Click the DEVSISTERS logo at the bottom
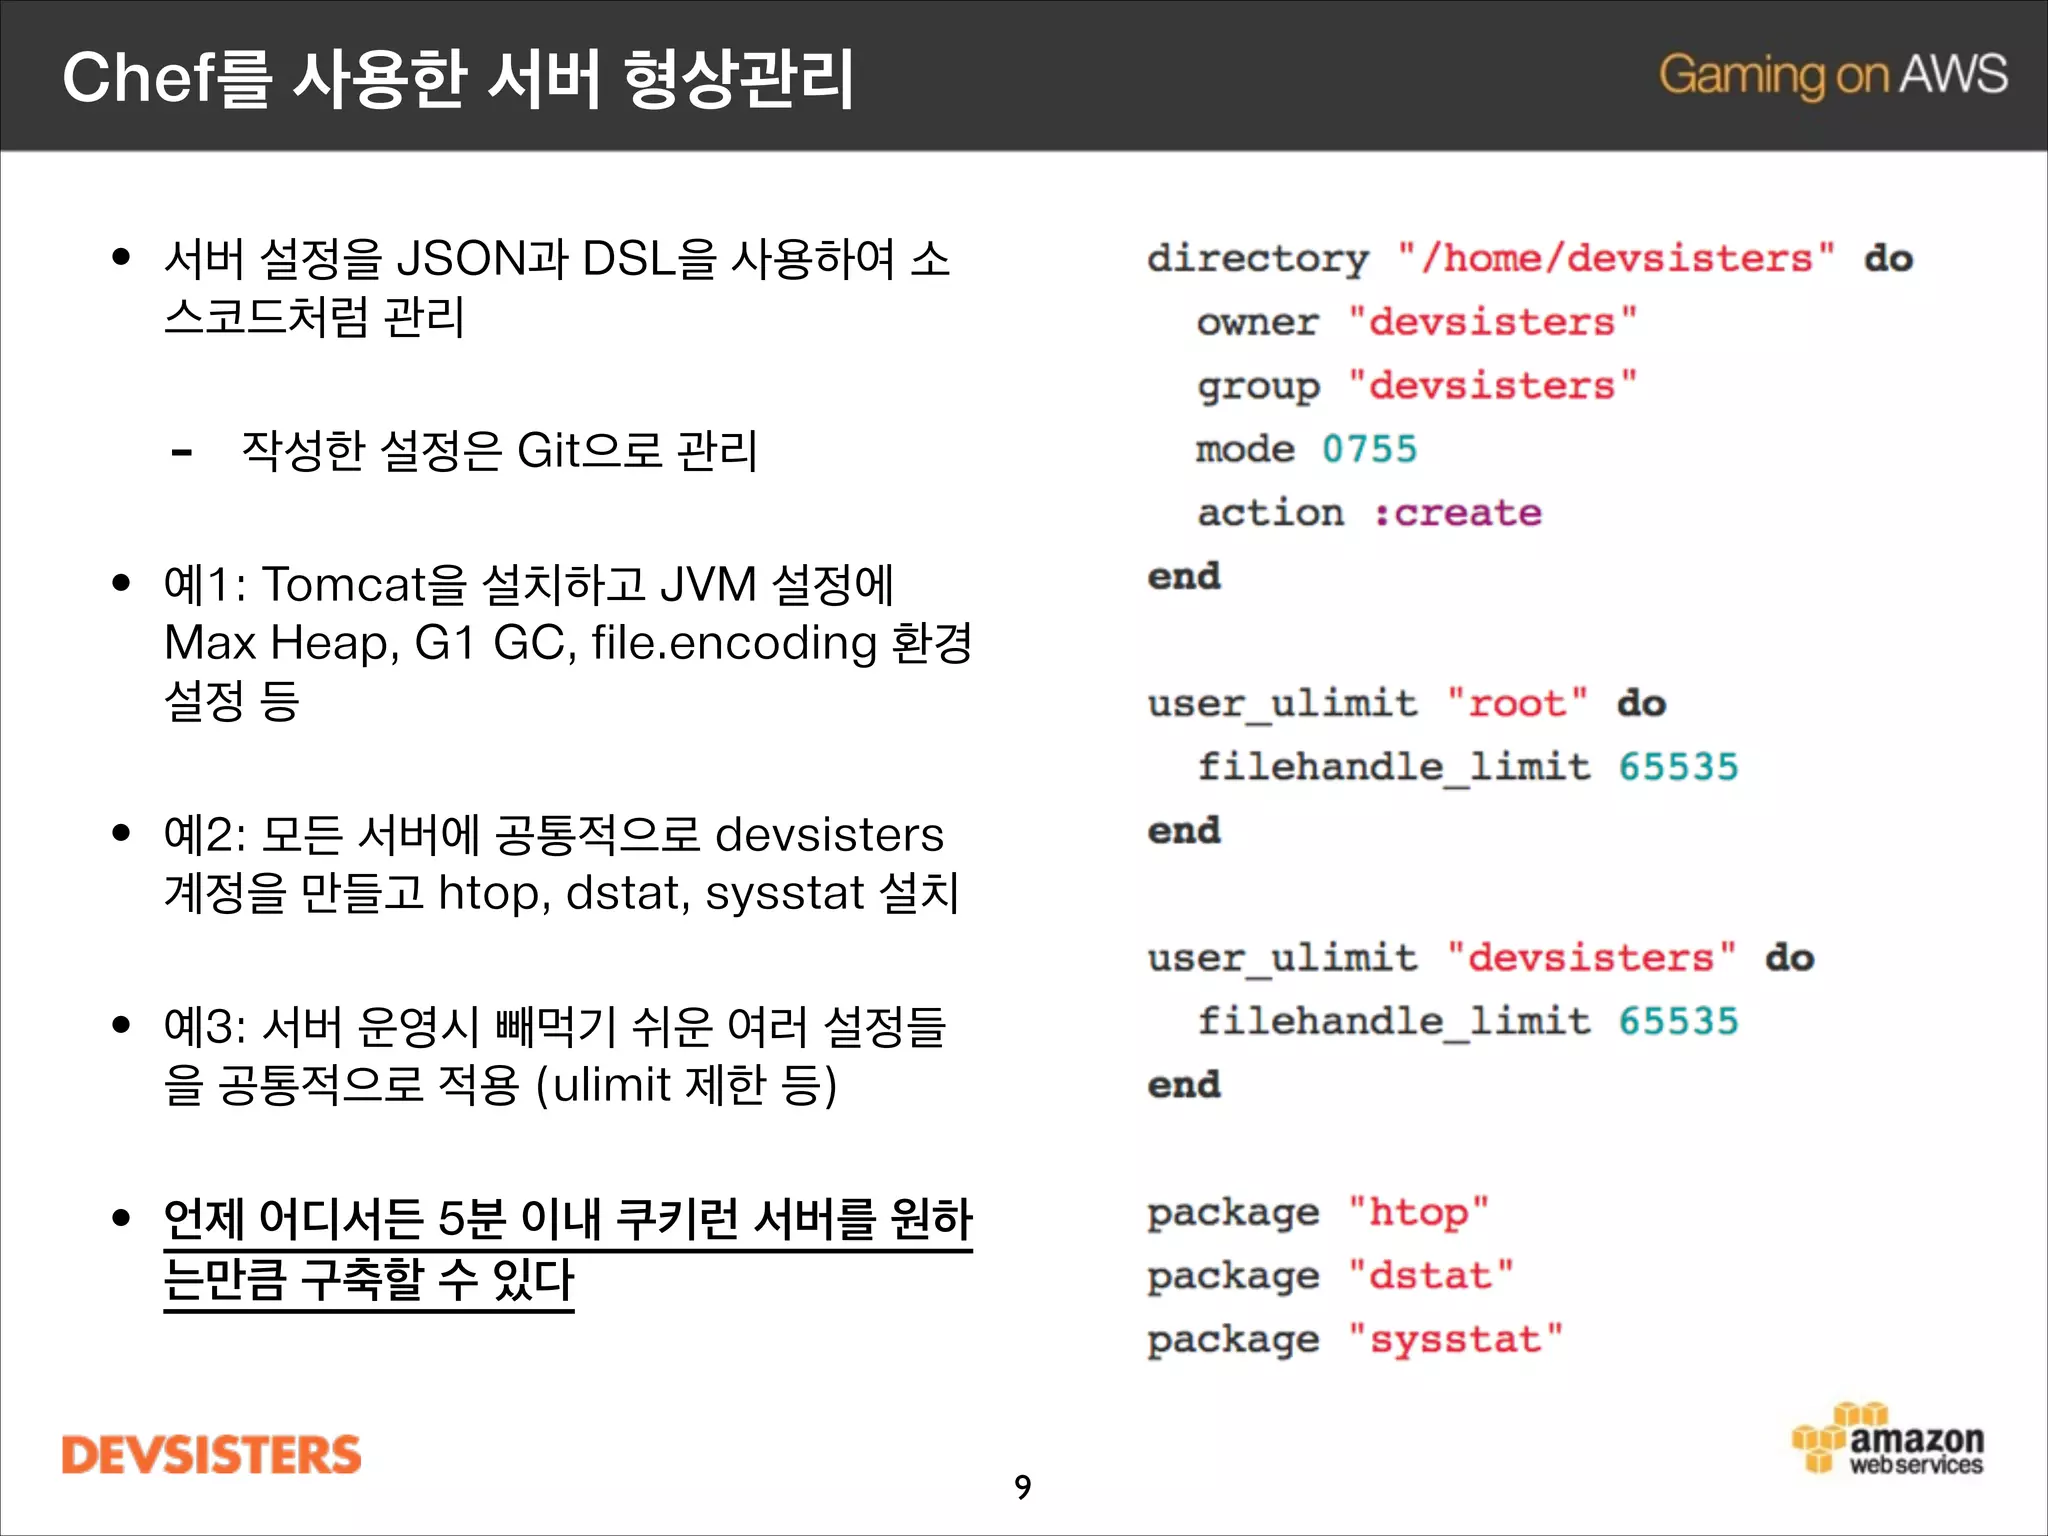This screenshot has width=2048, height=1536. tap(211, 1455)
